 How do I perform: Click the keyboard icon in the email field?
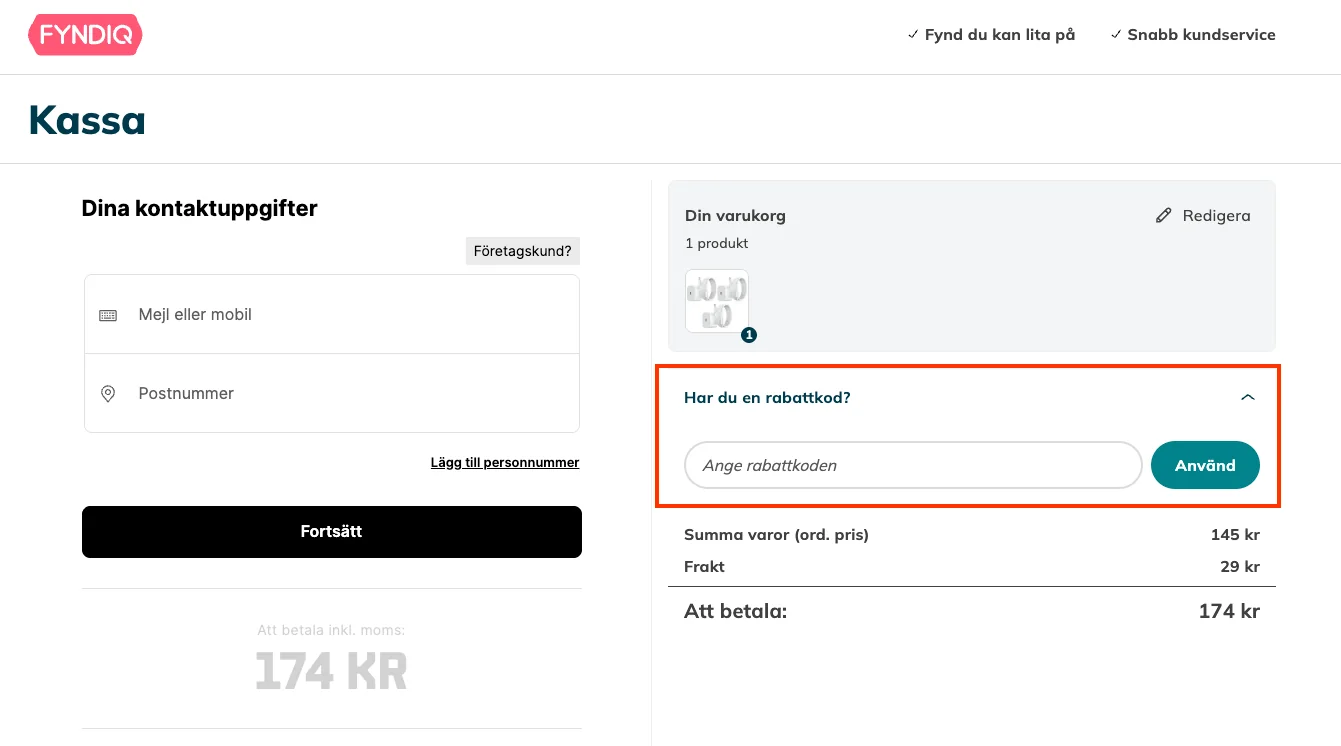[x=107, y=314]
